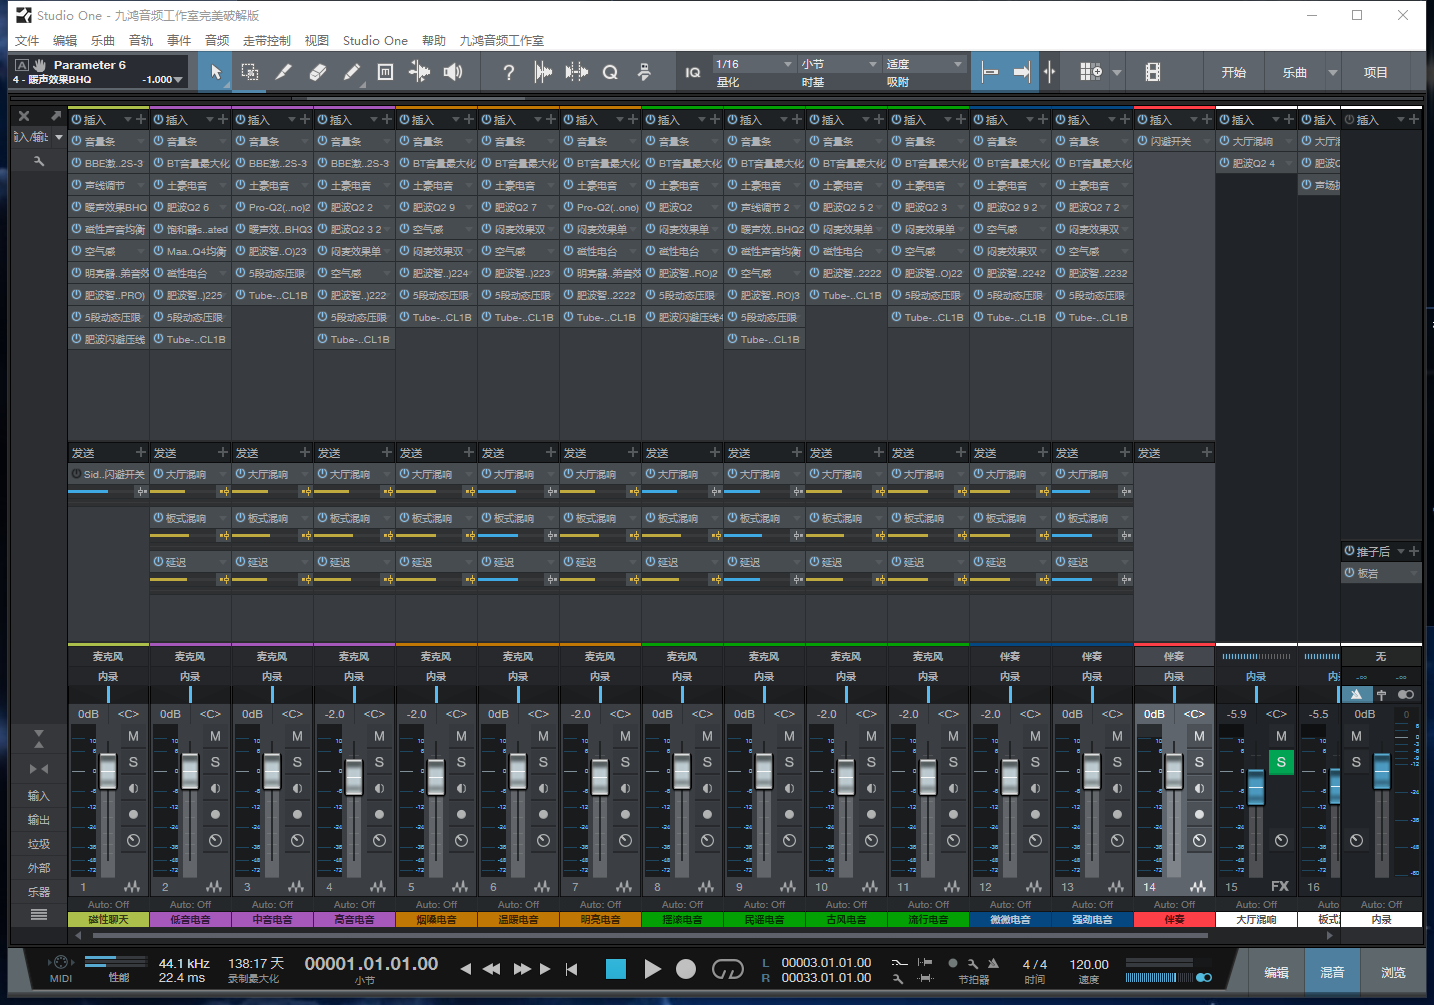Open the 走带控制 menu
The width and height of the screenshot is (1434, 1005).
point(266,41)
